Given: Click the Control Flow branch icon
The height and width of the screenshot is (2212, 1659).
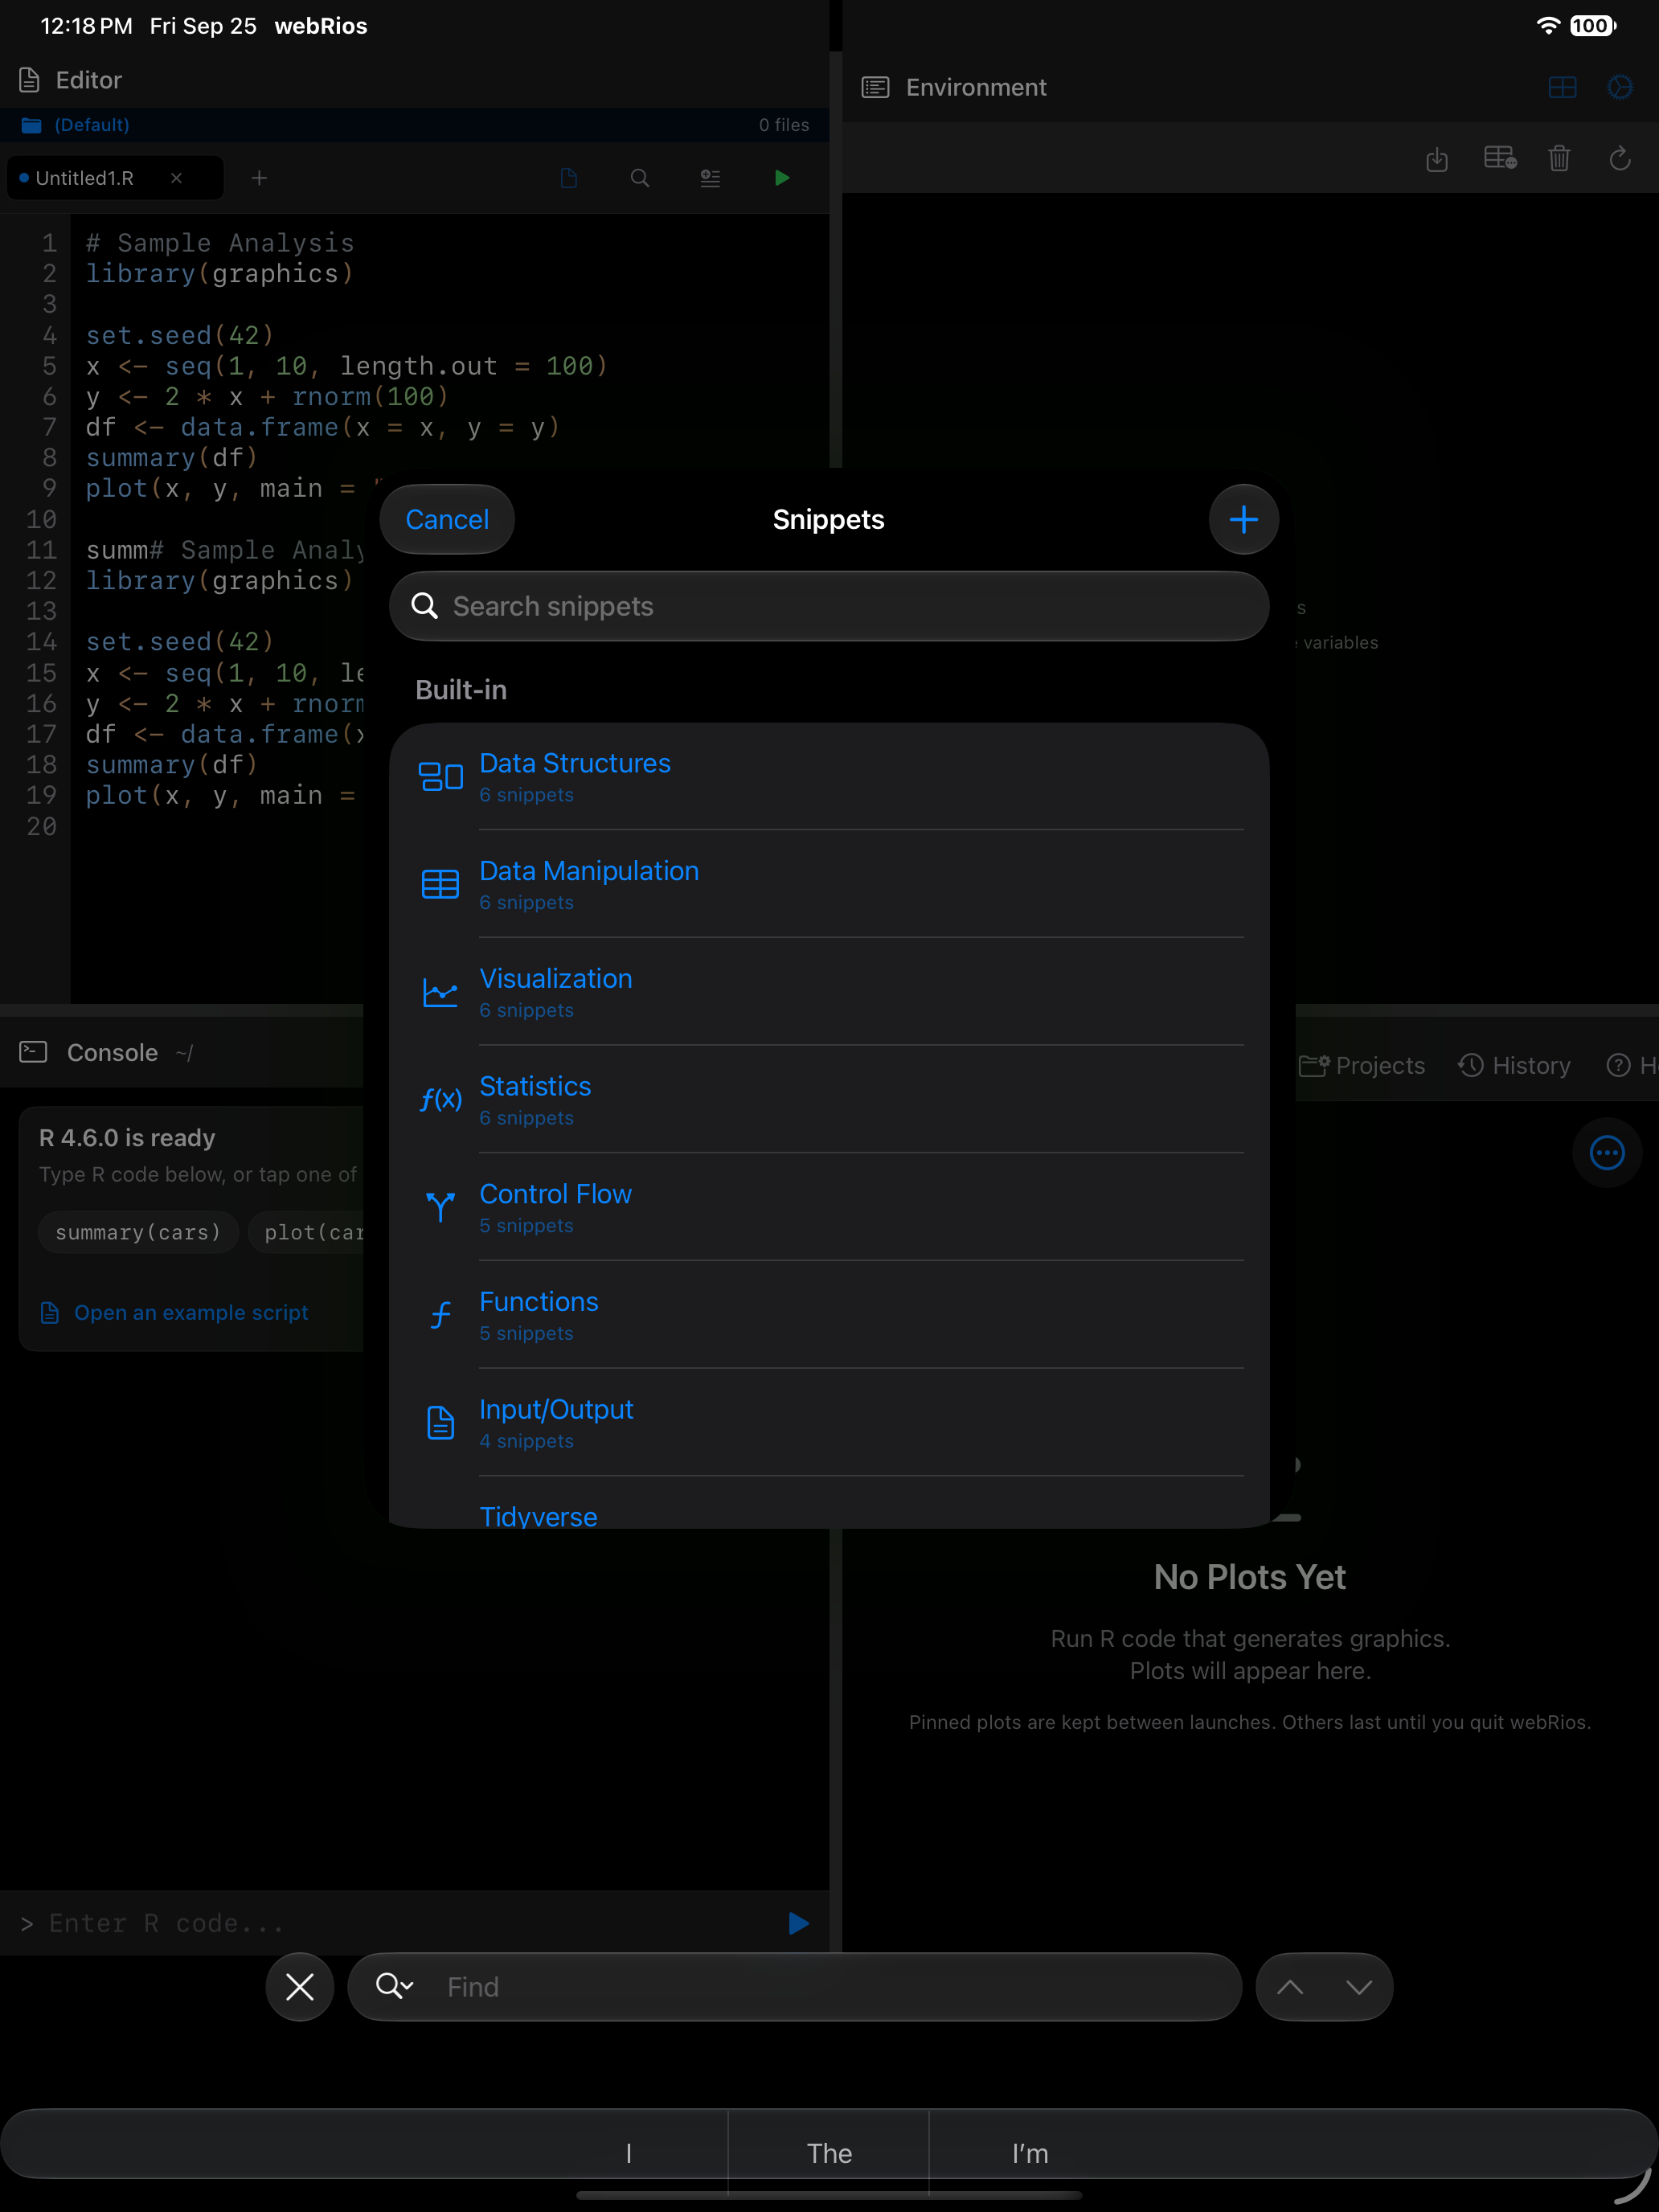Looking at the screenshot, I should [440, 1207].
